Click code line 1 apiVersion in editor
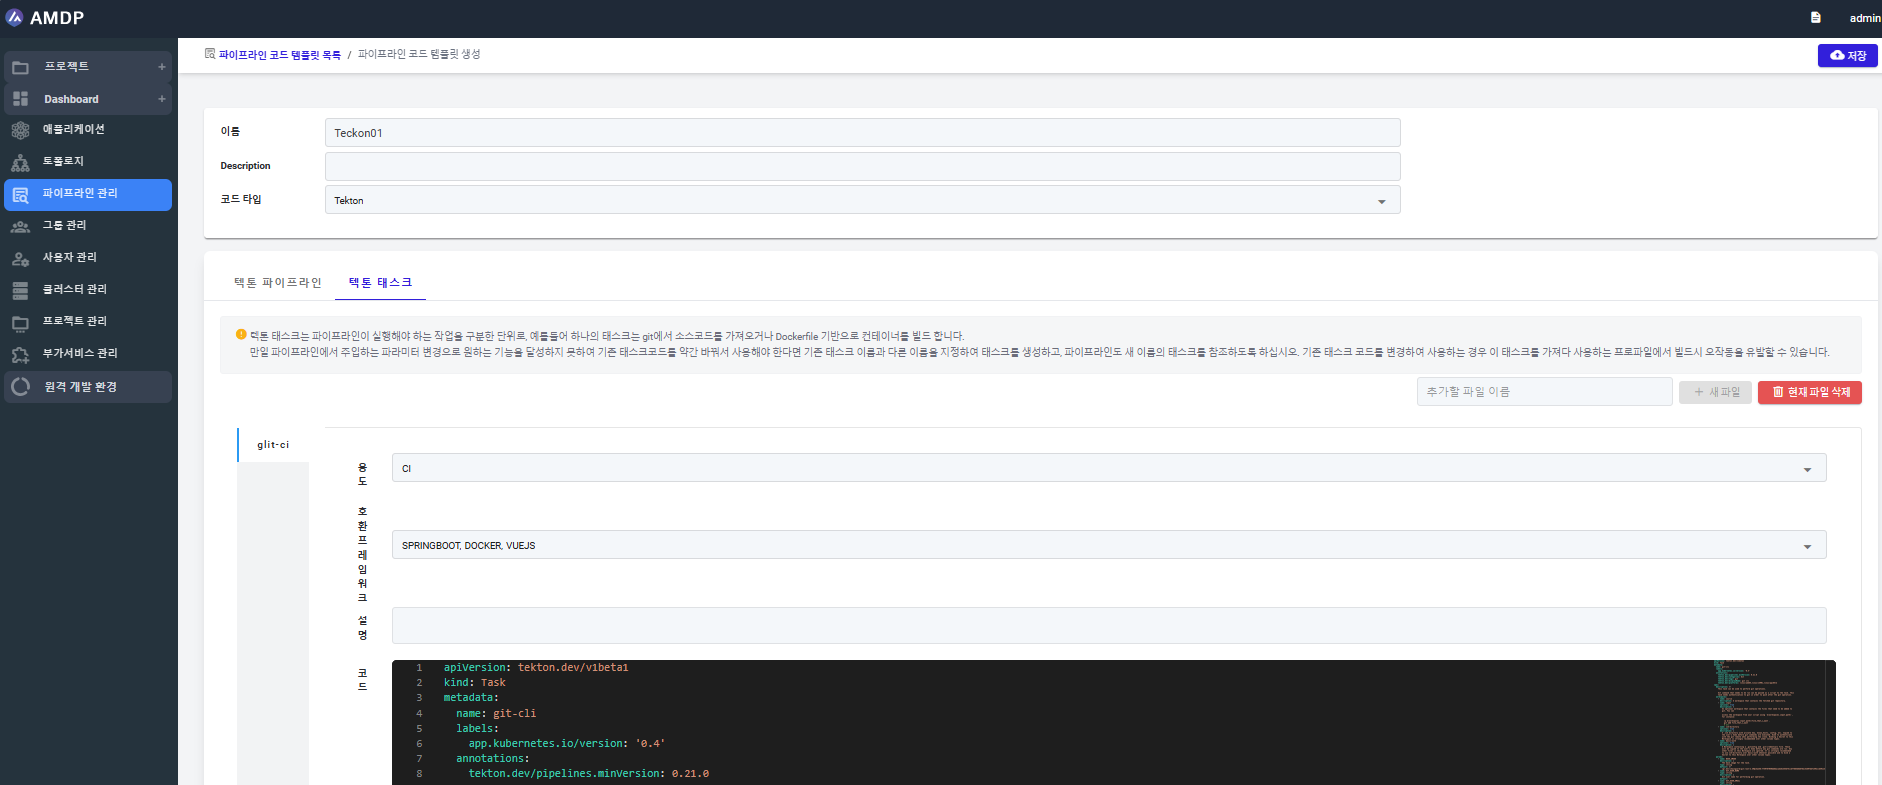 536,668
